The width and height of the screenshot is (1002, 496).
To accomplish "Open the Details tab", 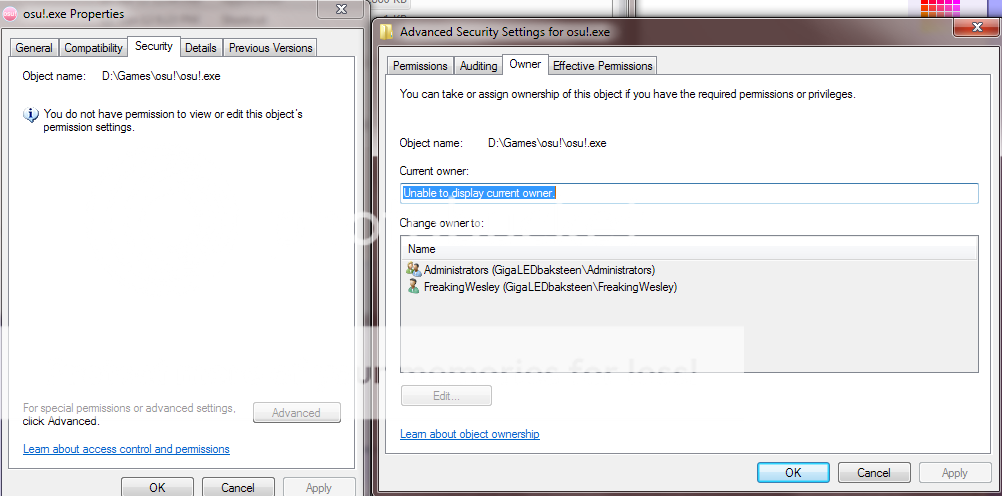I will point(201,48).
